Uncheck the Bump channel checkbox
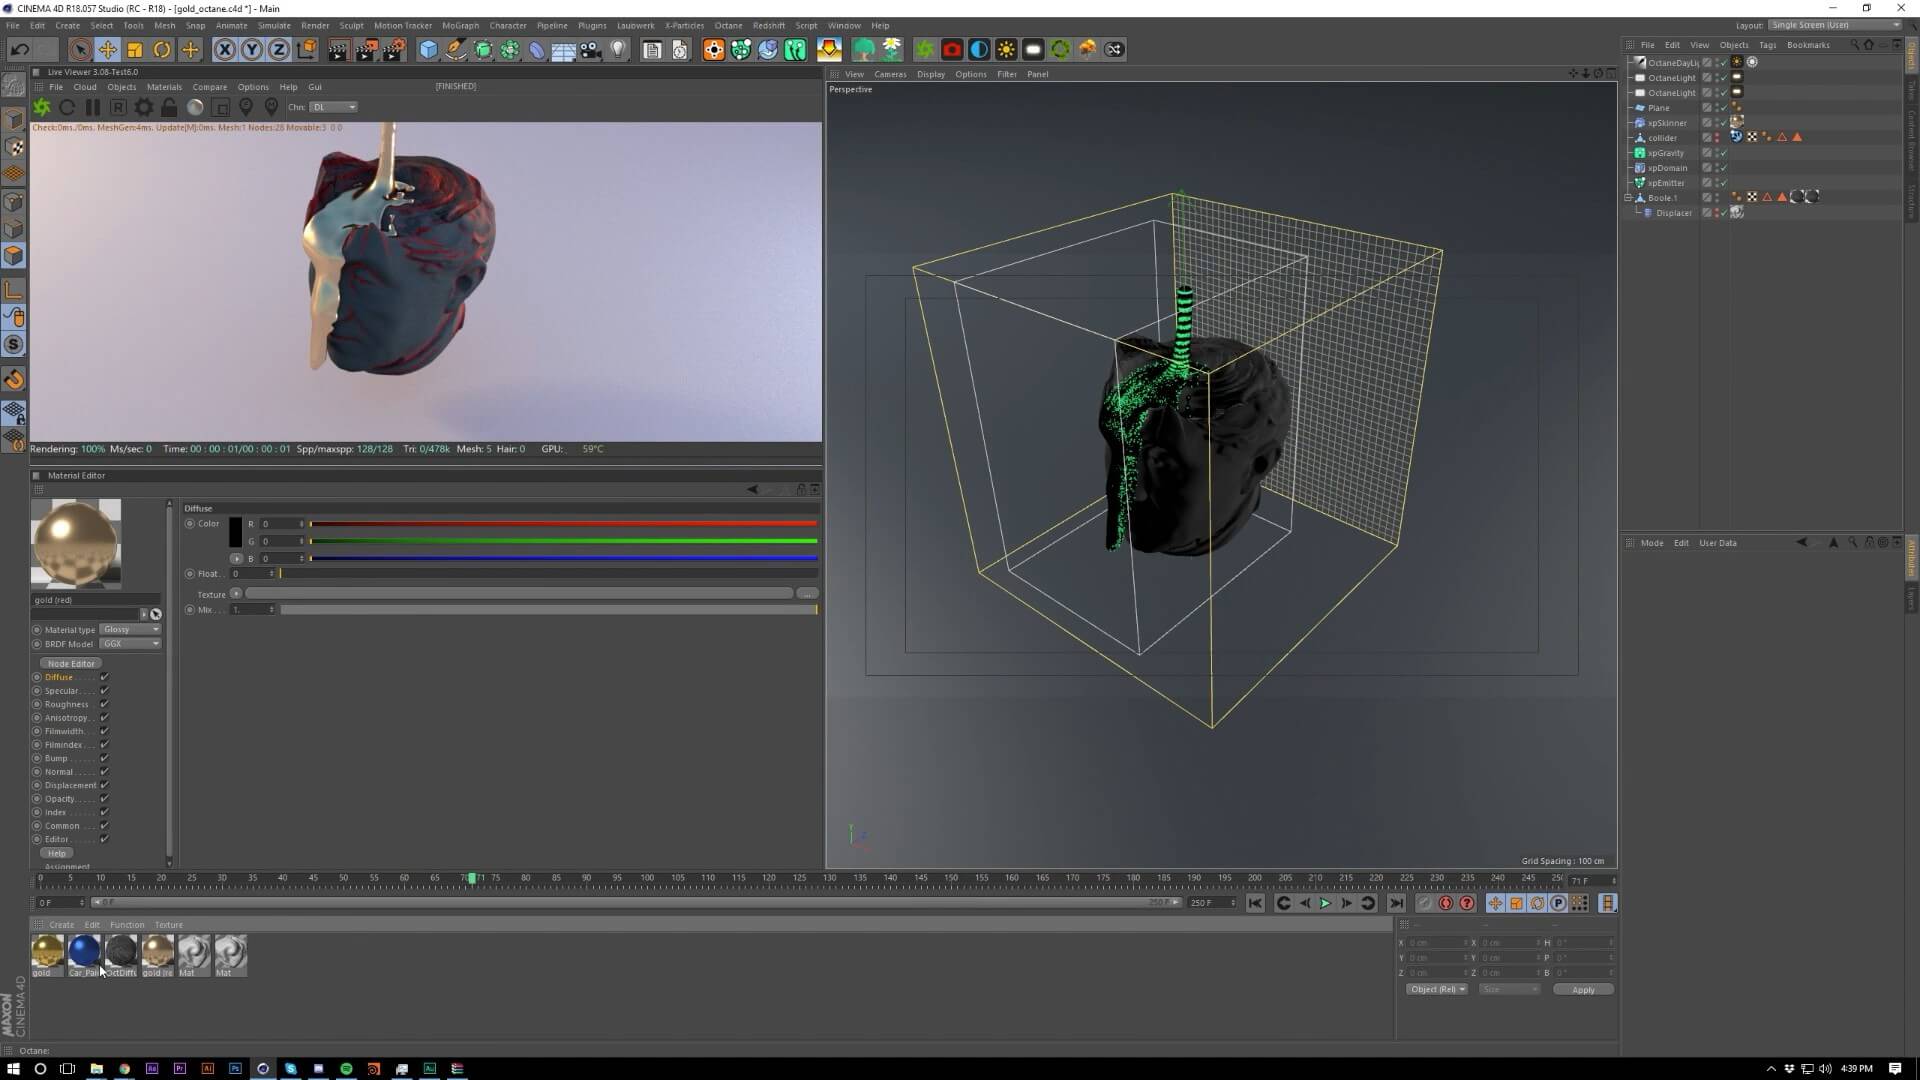Screen dimensions: 1920x1080 pyautogui.click(x=104, y=758)
